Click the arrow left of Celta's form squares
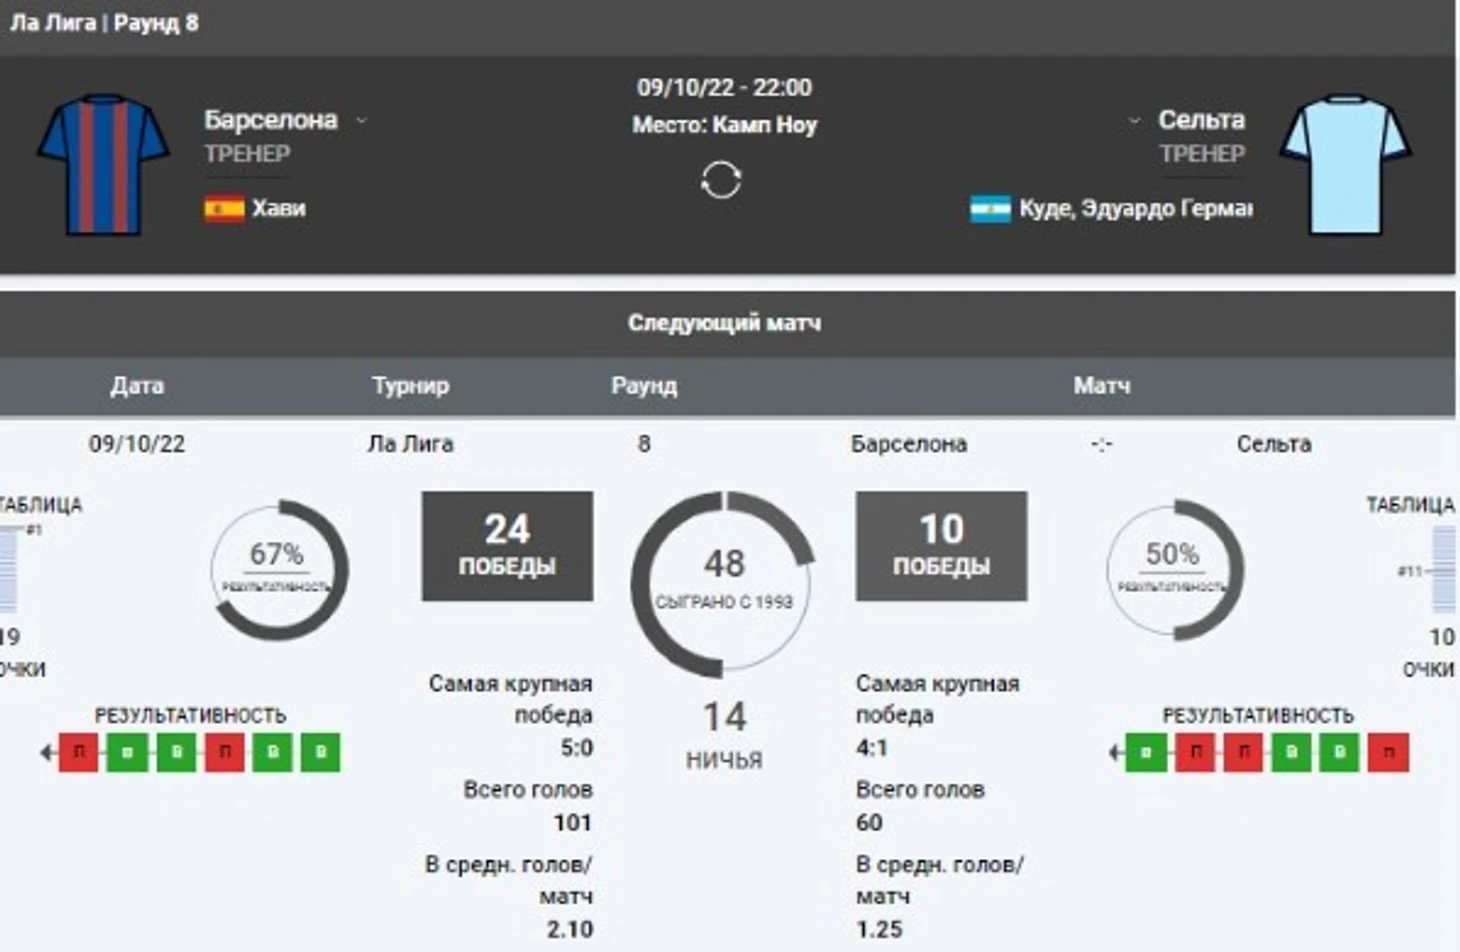This screenshot has height=952, width=1460. pos(1115,752)
